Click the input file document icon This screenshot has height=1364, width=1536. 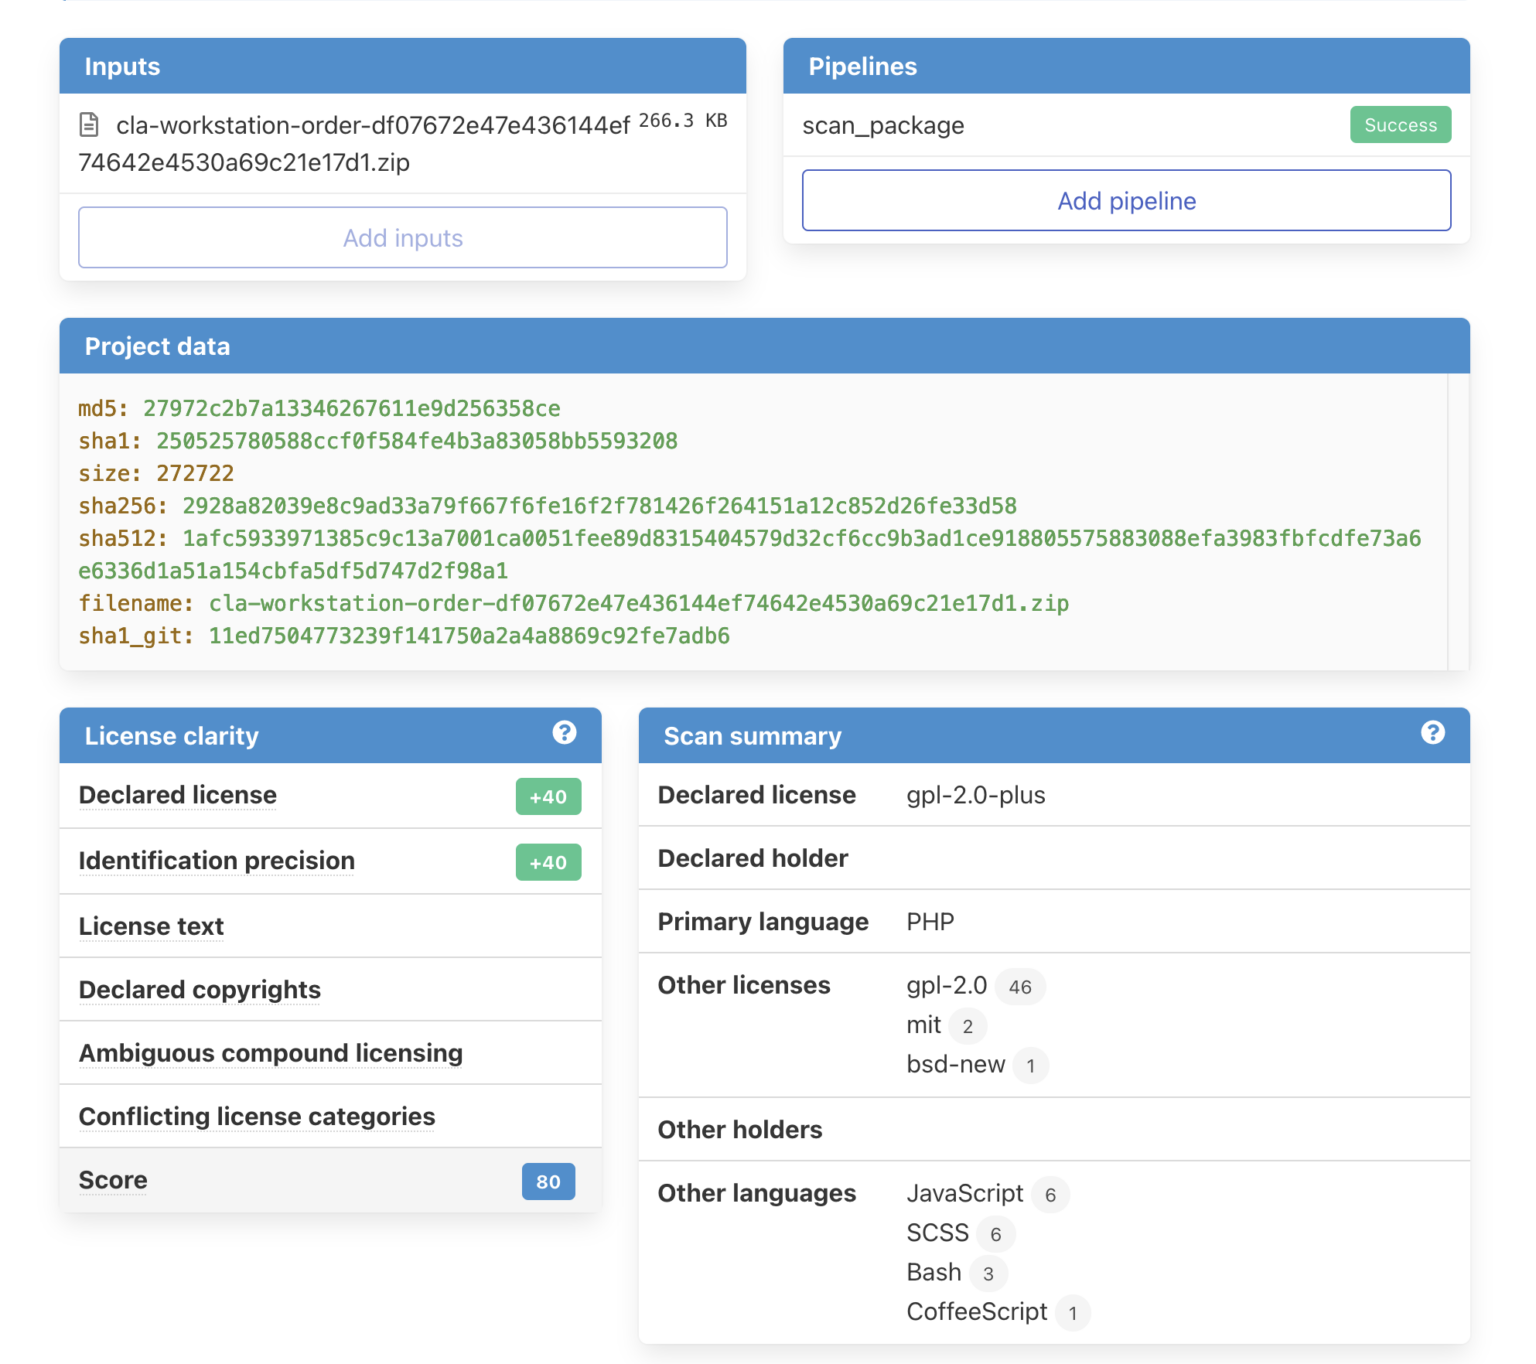point(89,125)
